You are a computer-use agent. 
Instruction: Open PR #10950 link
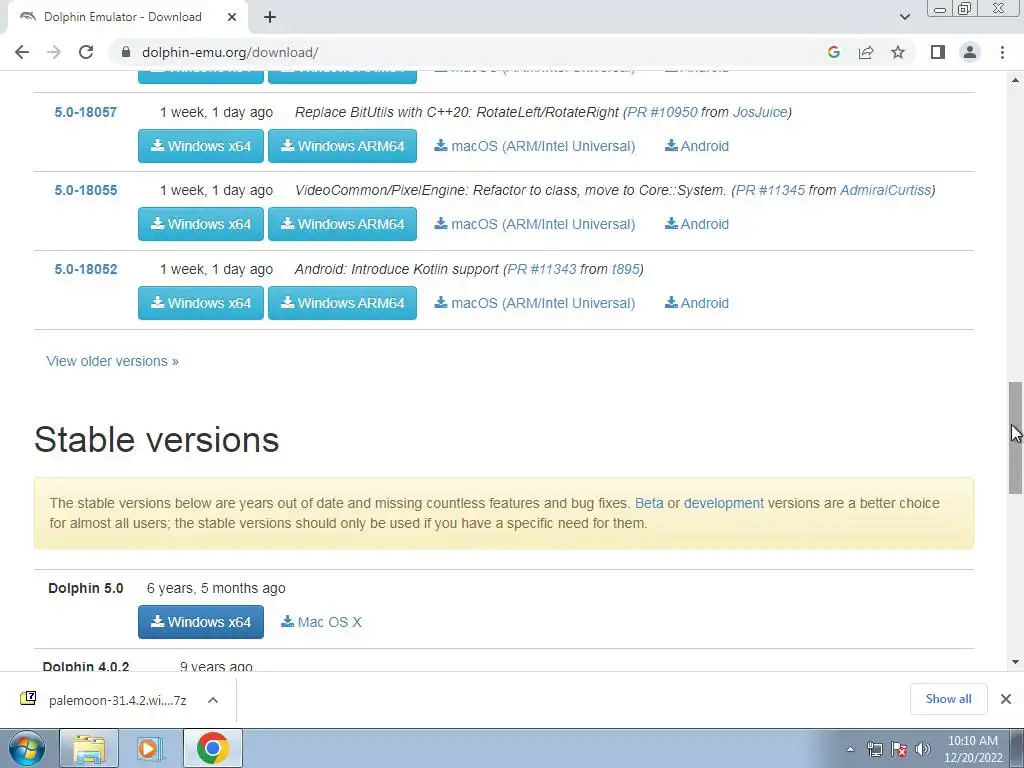tap(662, 112)
